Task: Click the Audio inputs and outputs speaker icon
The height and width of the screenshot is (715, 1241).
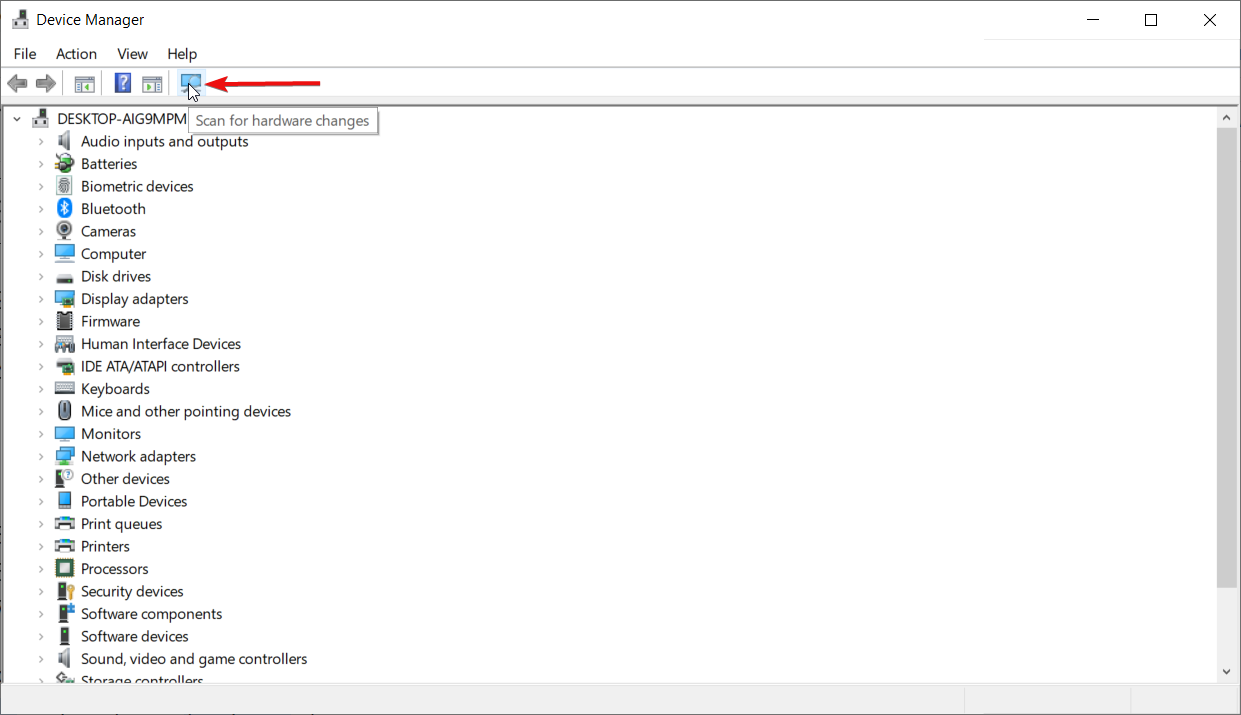Action: [x=65, y=141]
